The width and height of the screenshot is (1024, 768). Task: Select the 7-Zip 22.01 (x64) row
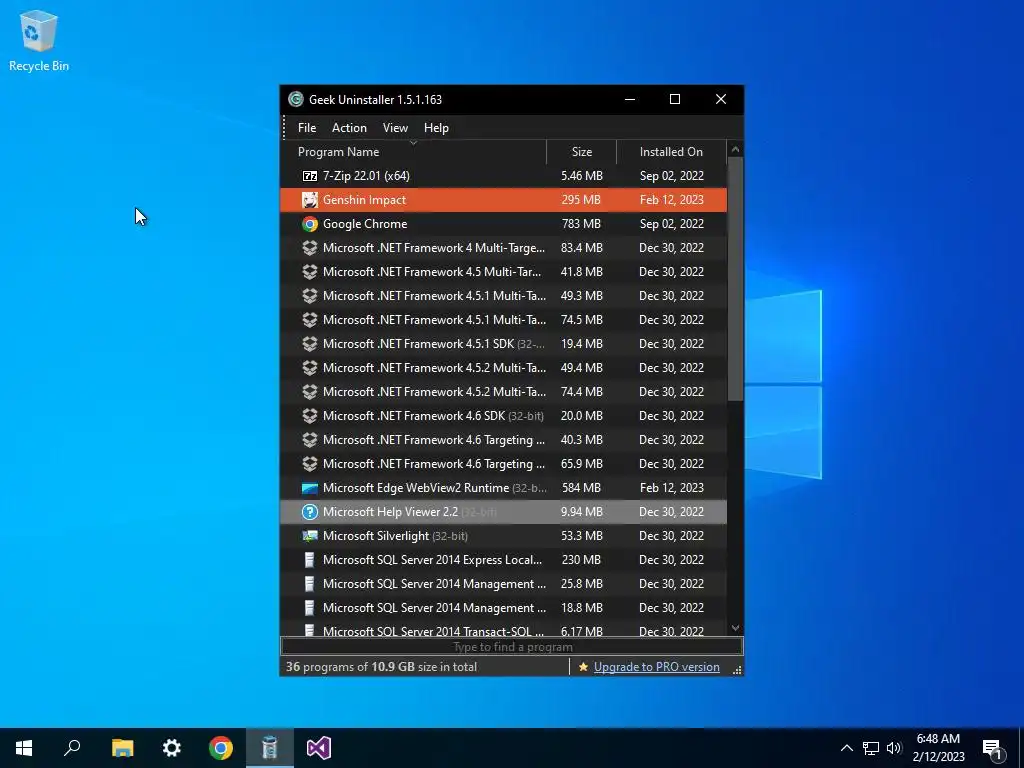[504, 176]
